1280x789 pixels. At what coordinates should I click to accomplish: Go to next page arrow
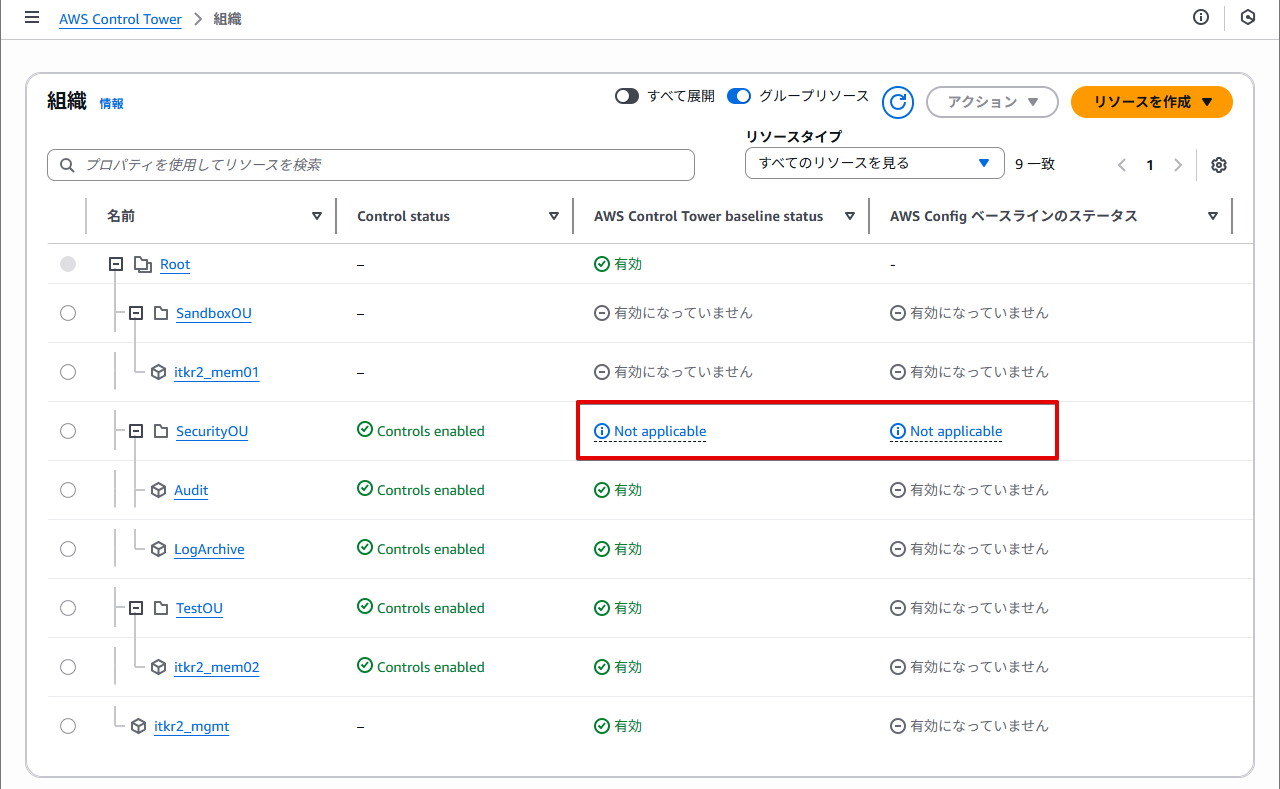click(1178, 165)
